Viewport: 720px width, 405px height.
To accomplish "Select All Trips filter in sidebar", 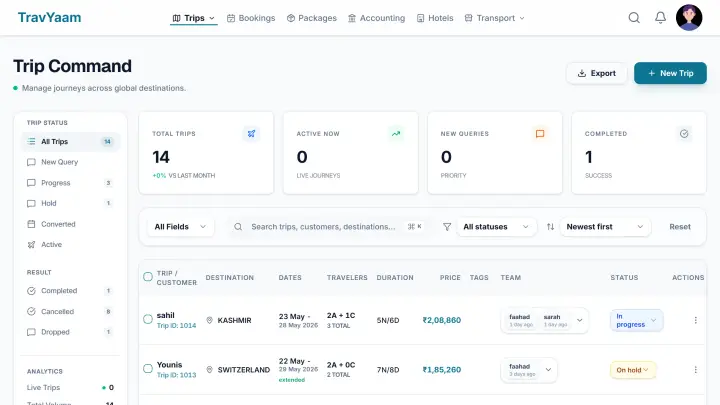I will (70, 141).
